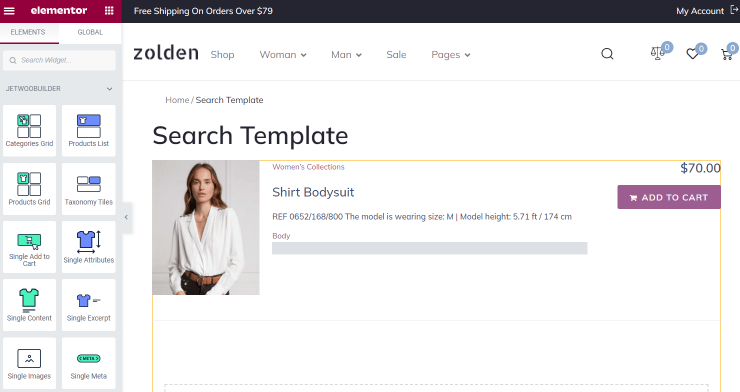The height and width of the screenshot is (392, 740).
Task: Add the Categories Grid widget
Action: [29, 131]
